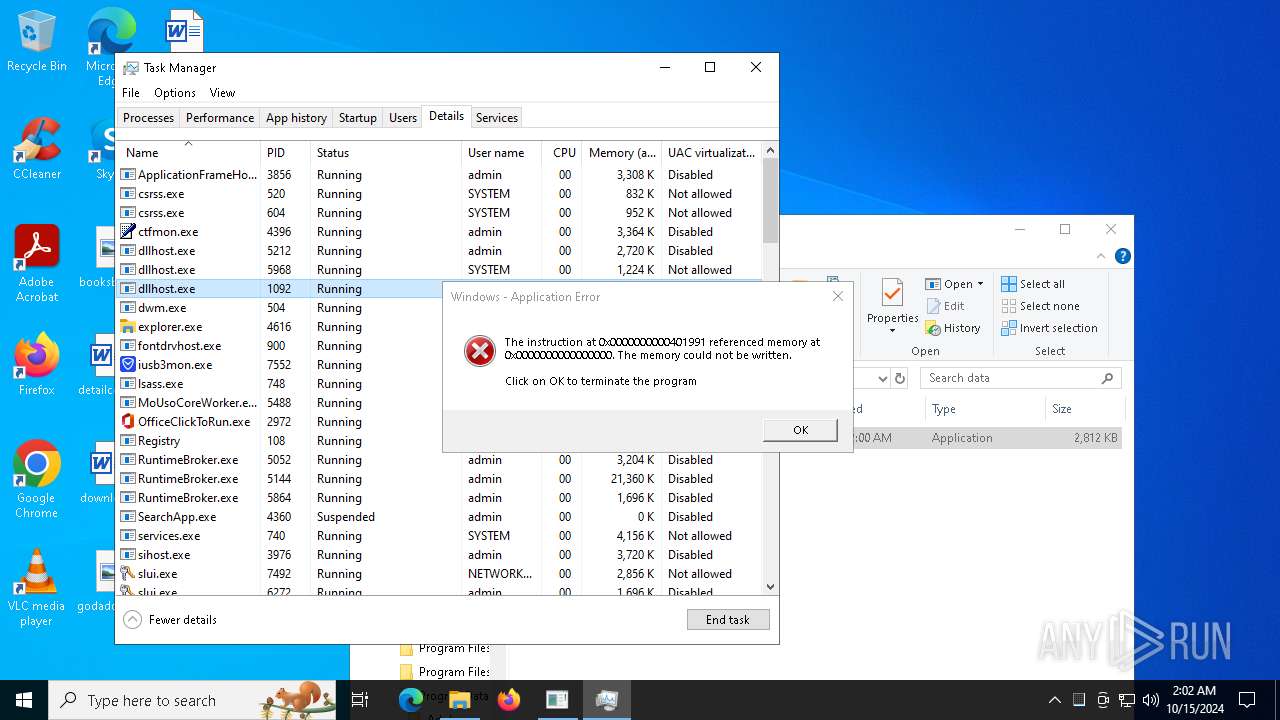This screenshot has height=720, width=1280.
Task: Sort by the Status column header
Action: (386, 153)
